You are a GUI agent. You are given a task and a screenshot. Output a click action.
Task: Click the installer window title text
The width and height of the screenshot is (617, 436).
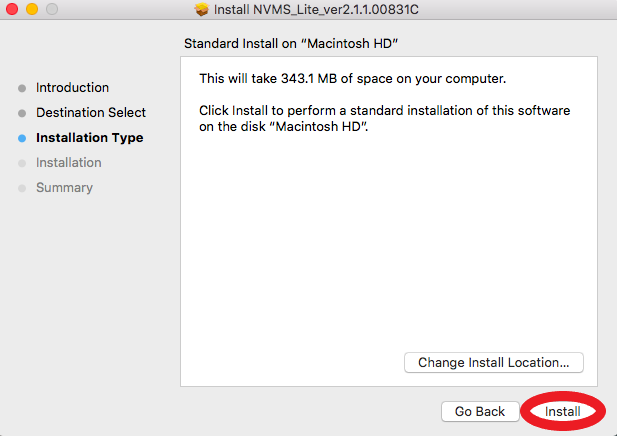coord(316,10)
